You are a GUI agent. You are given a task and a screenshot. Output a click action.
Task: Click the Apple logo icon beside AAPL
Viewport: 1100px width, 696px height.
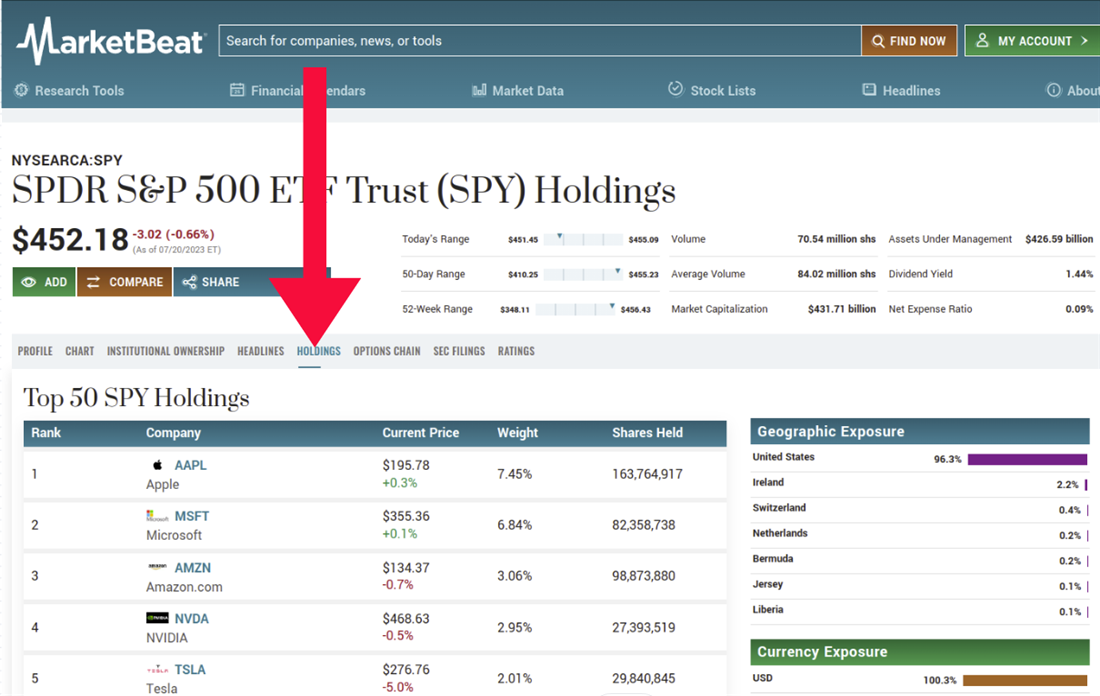(157, 465)
